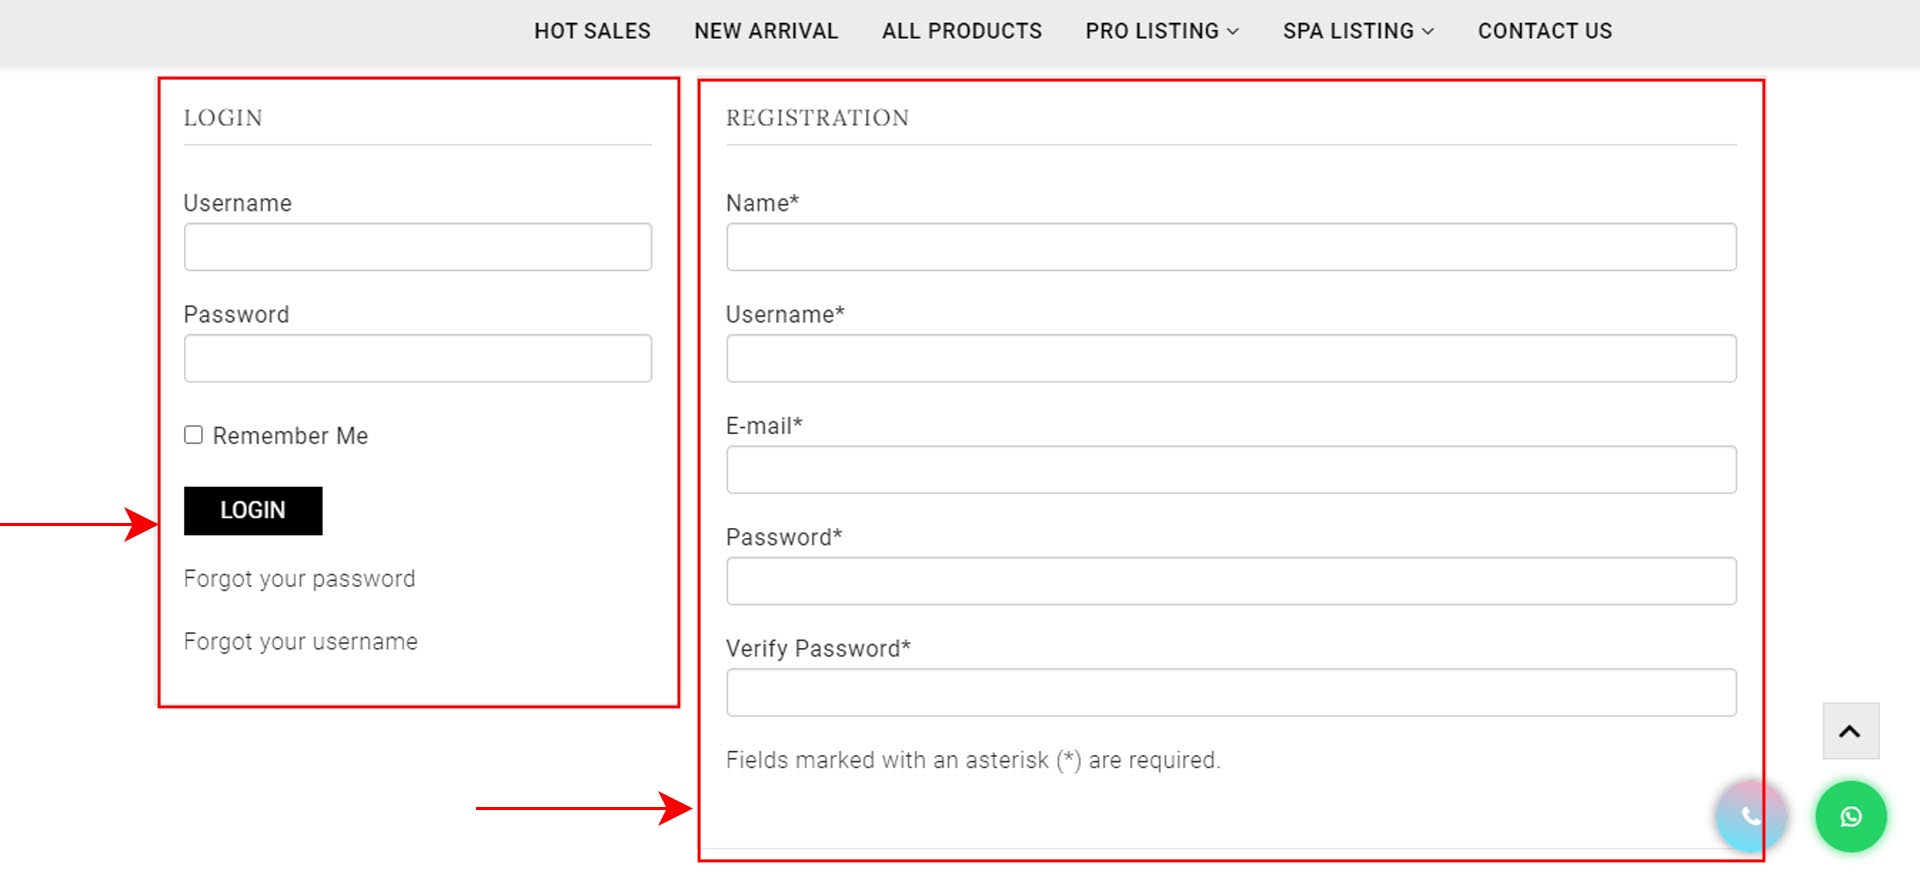Screen dimensions: 1920x888
Task: Focus the login Password field
Action: point(417,359)
